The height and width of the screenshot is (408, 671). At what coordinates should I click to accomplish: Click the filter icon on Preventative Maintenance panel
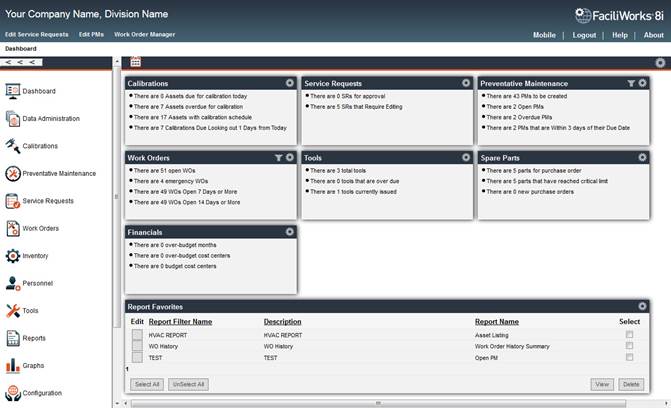click(x=631, y=83)
